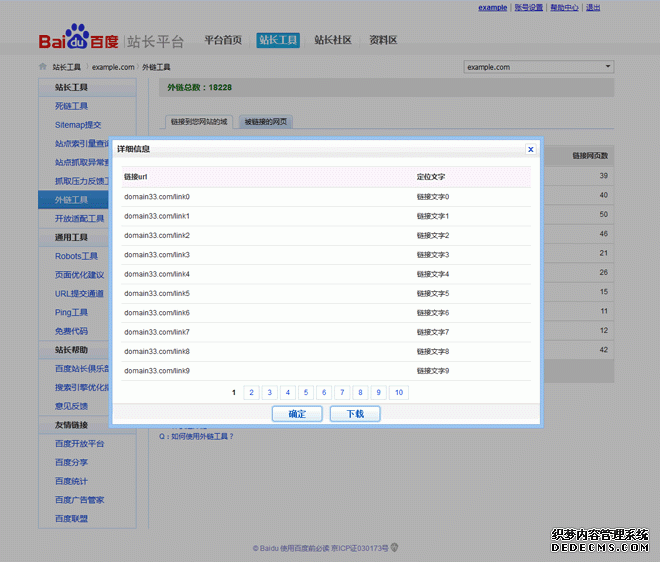Viewport: 660px width, 562px height.
Task: Select Sitemap提交 in the sidebar
Action: 78,125
